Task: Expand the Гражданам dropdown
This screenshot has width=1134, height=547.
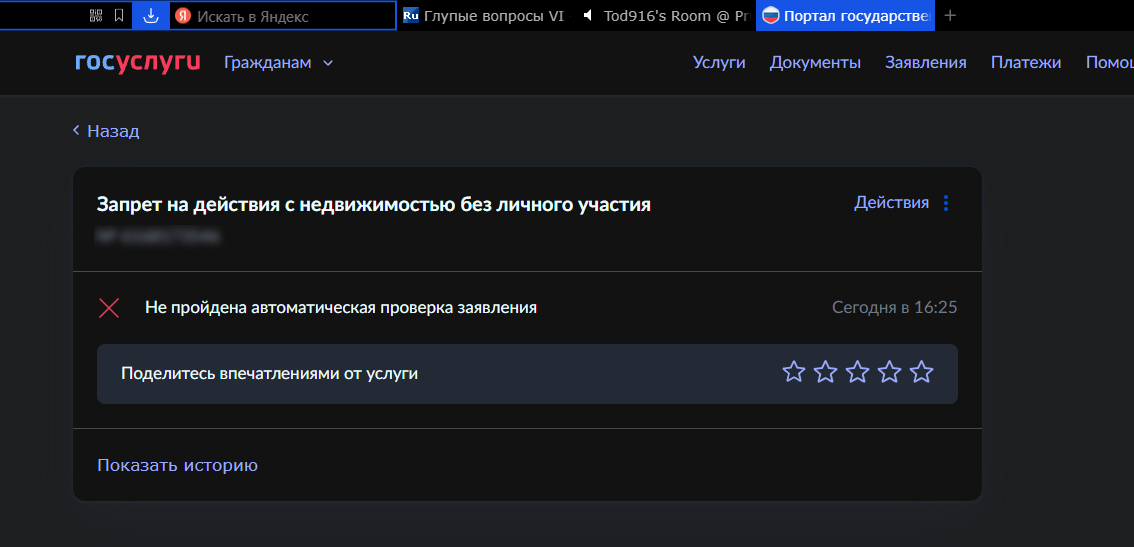Action: [278, 62]
